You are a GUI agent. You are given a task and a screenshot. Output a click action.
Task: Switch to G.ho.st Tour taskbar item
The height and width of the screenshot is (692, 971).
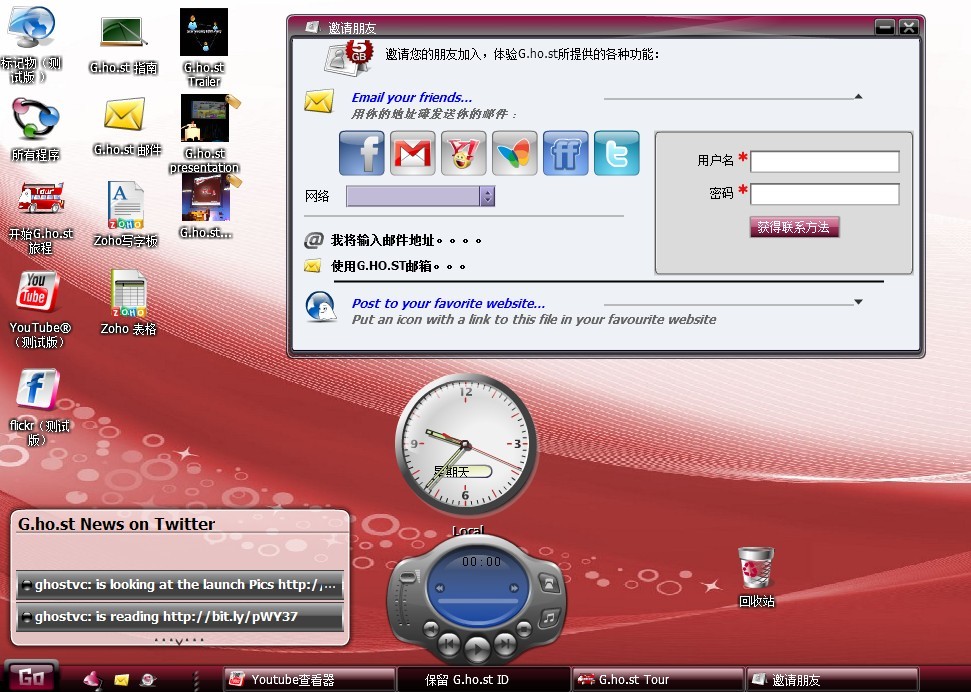point(657,680)
